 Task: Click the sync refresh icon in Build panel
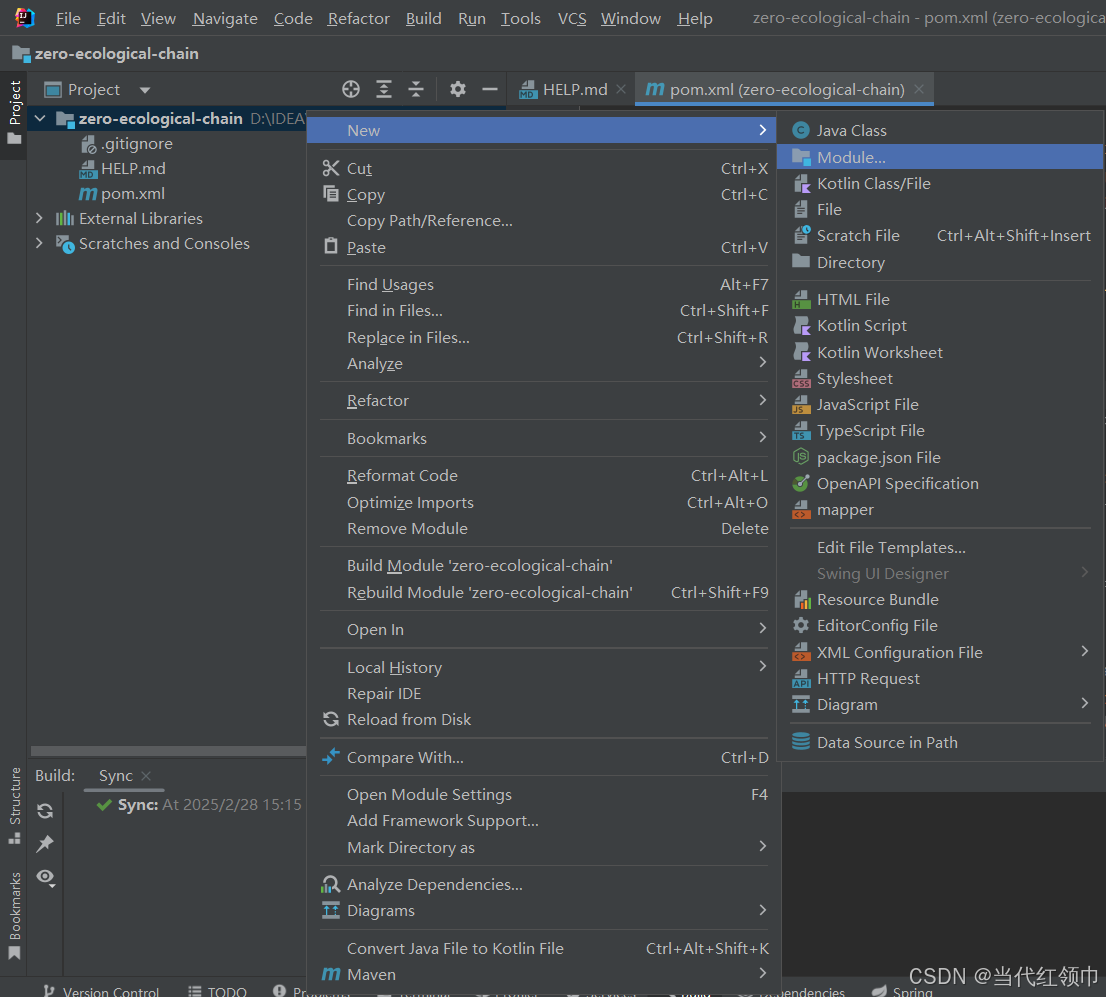(x=45, y=811)
